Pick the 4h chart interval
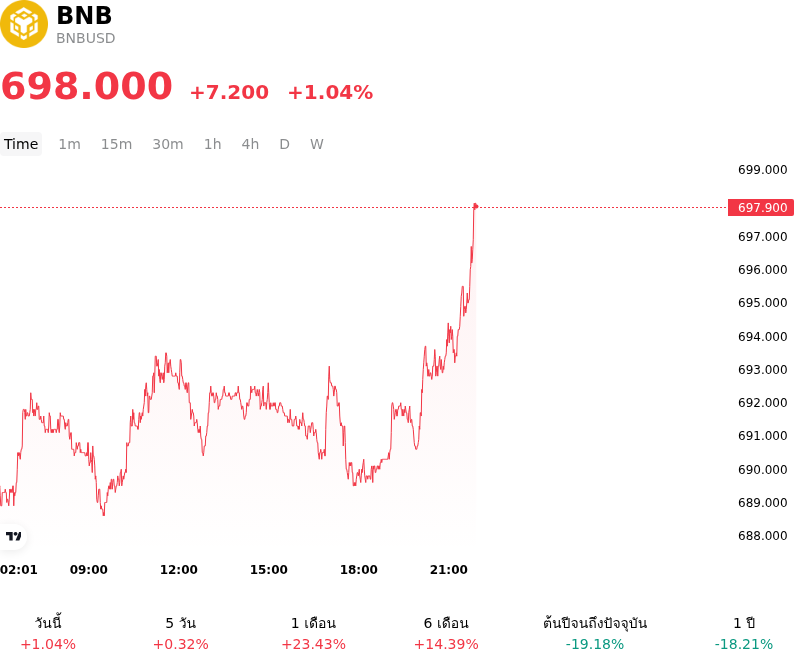The width and height of the screenshot is (800, 664). [x=250, y=144]
